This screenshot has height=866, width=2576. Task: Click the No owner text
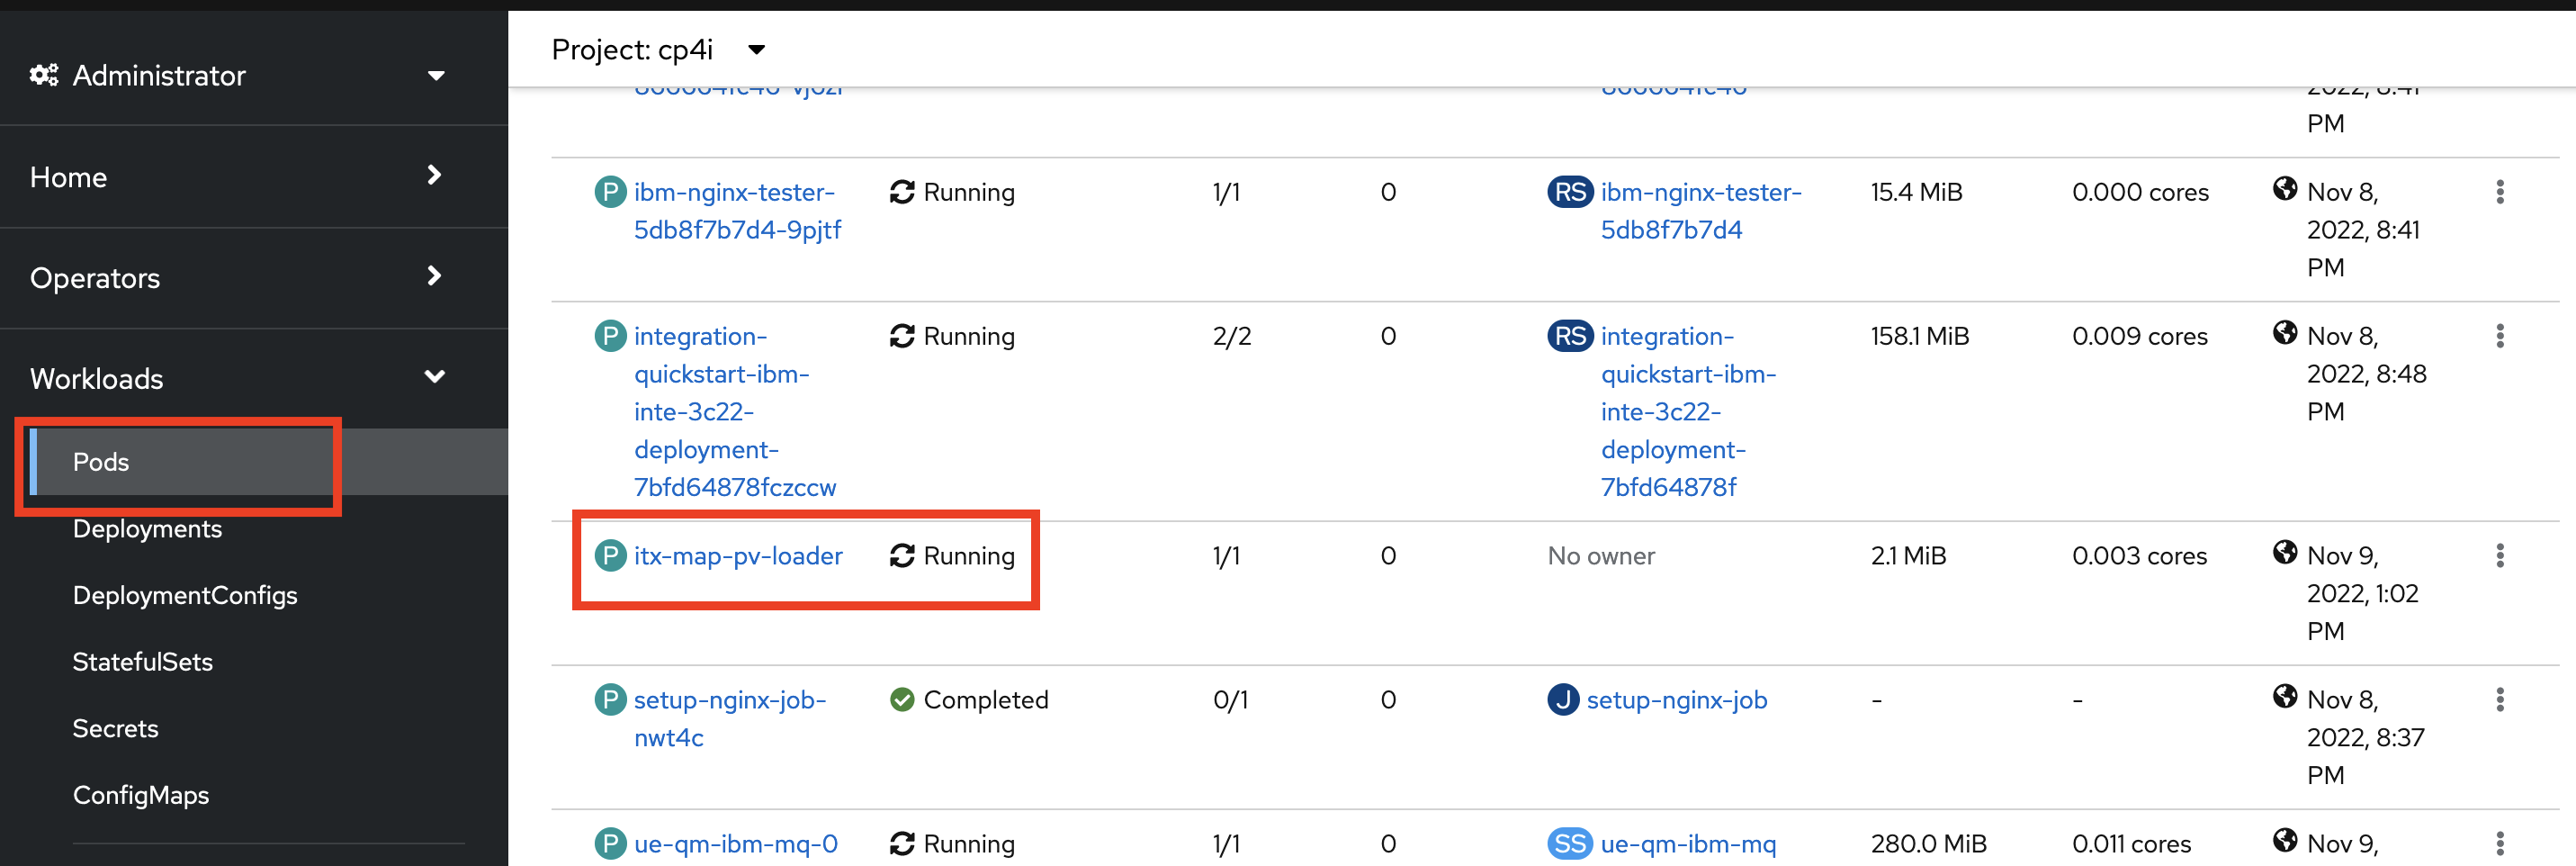(x=1601, y=556)
